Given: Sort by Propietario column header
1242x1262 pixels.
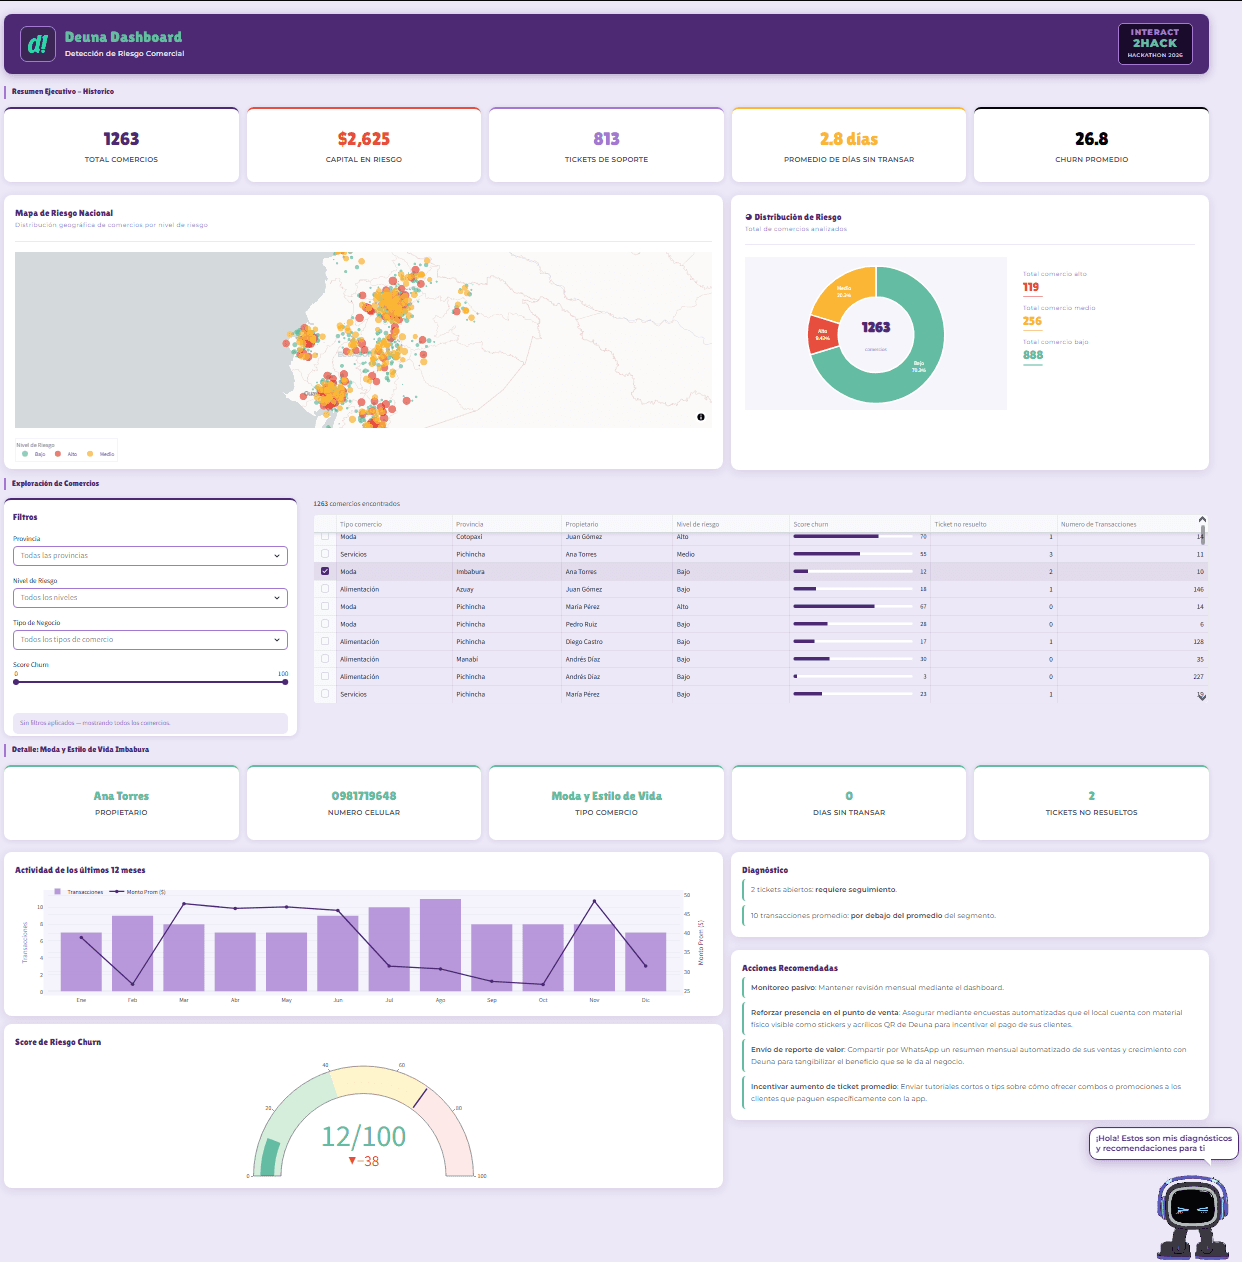Looking at the screenshot, I should (616, 524).
